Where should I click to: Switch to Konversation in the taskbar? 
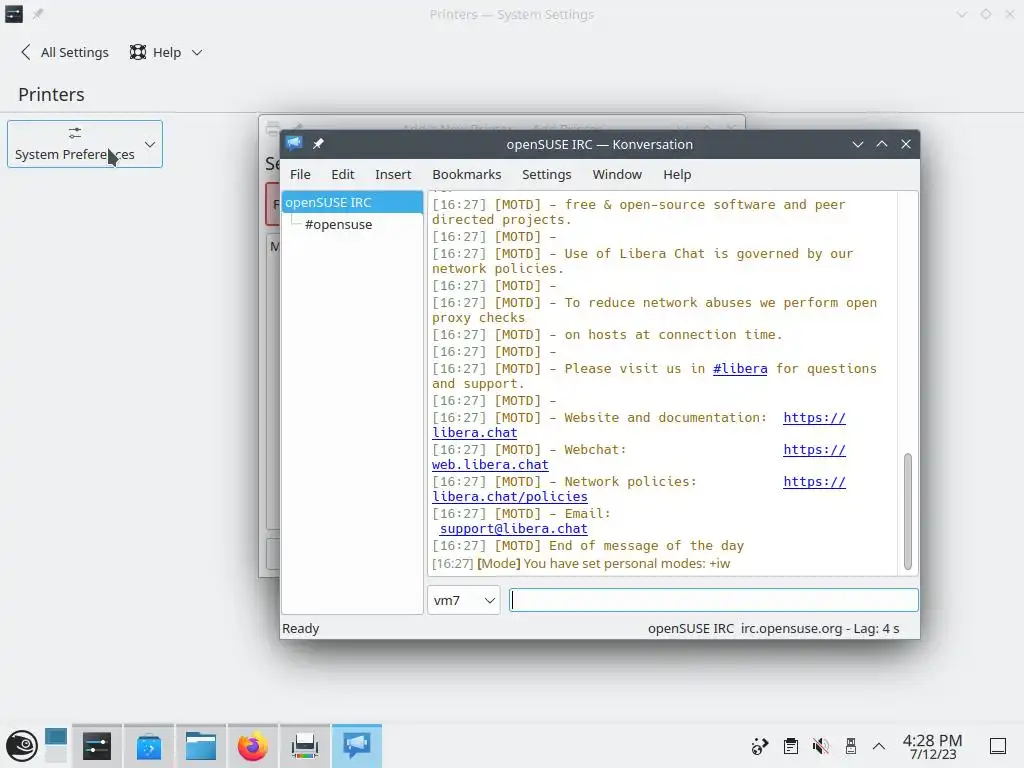(357, 746)
